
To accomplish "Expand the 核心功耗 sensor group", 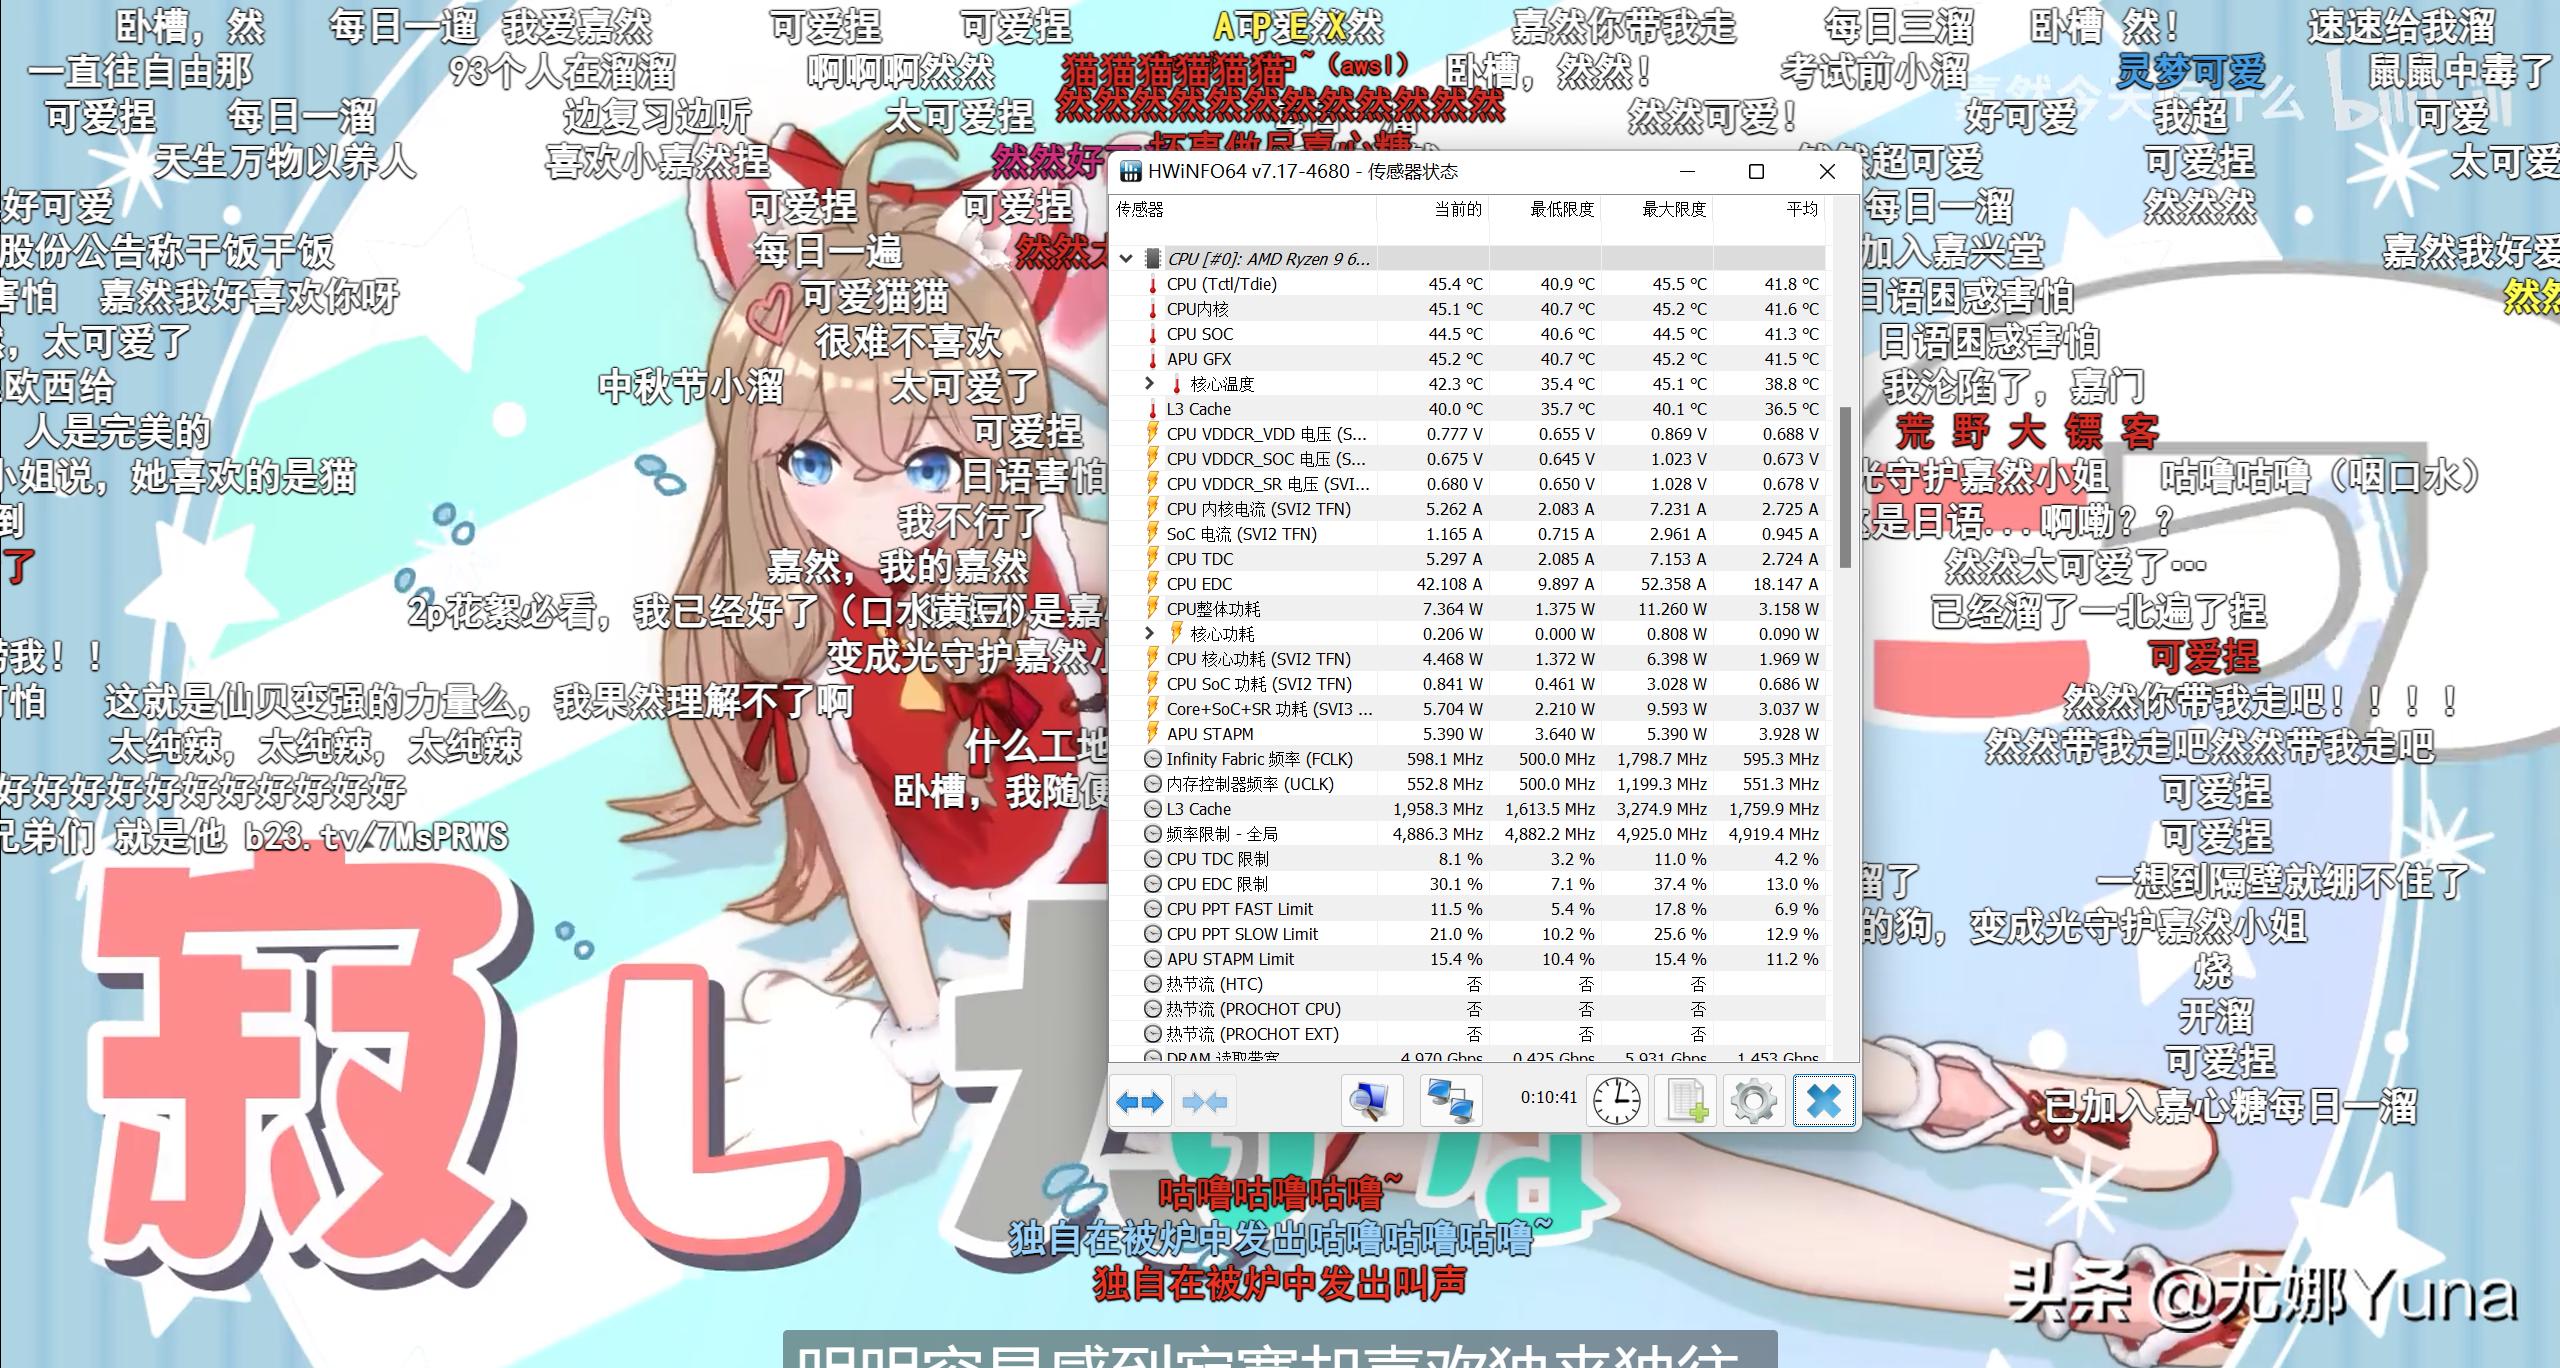I will click(x=1149, y=633).
